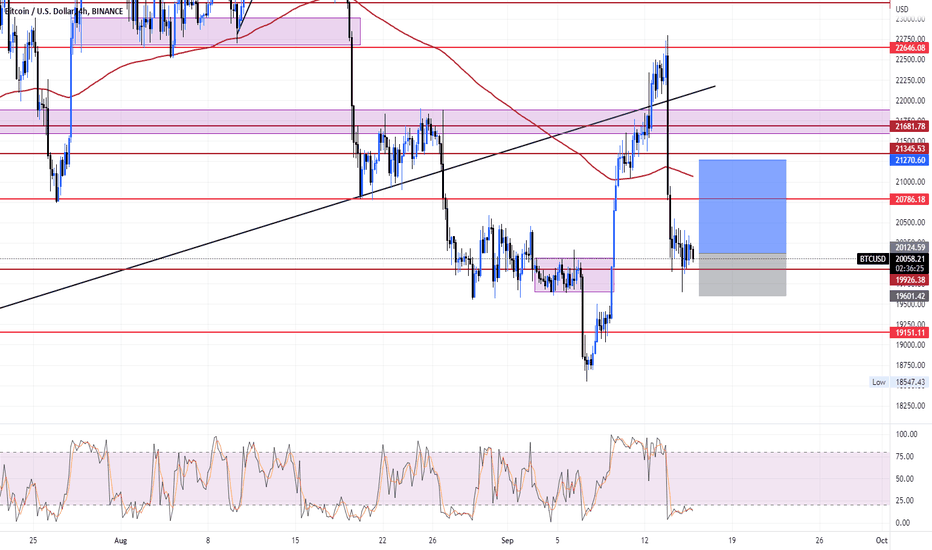Image resolution: width=932 pixels, height=550 pixels.
Task: Click the gray 19601.42 stop price label
Action: 909,296
